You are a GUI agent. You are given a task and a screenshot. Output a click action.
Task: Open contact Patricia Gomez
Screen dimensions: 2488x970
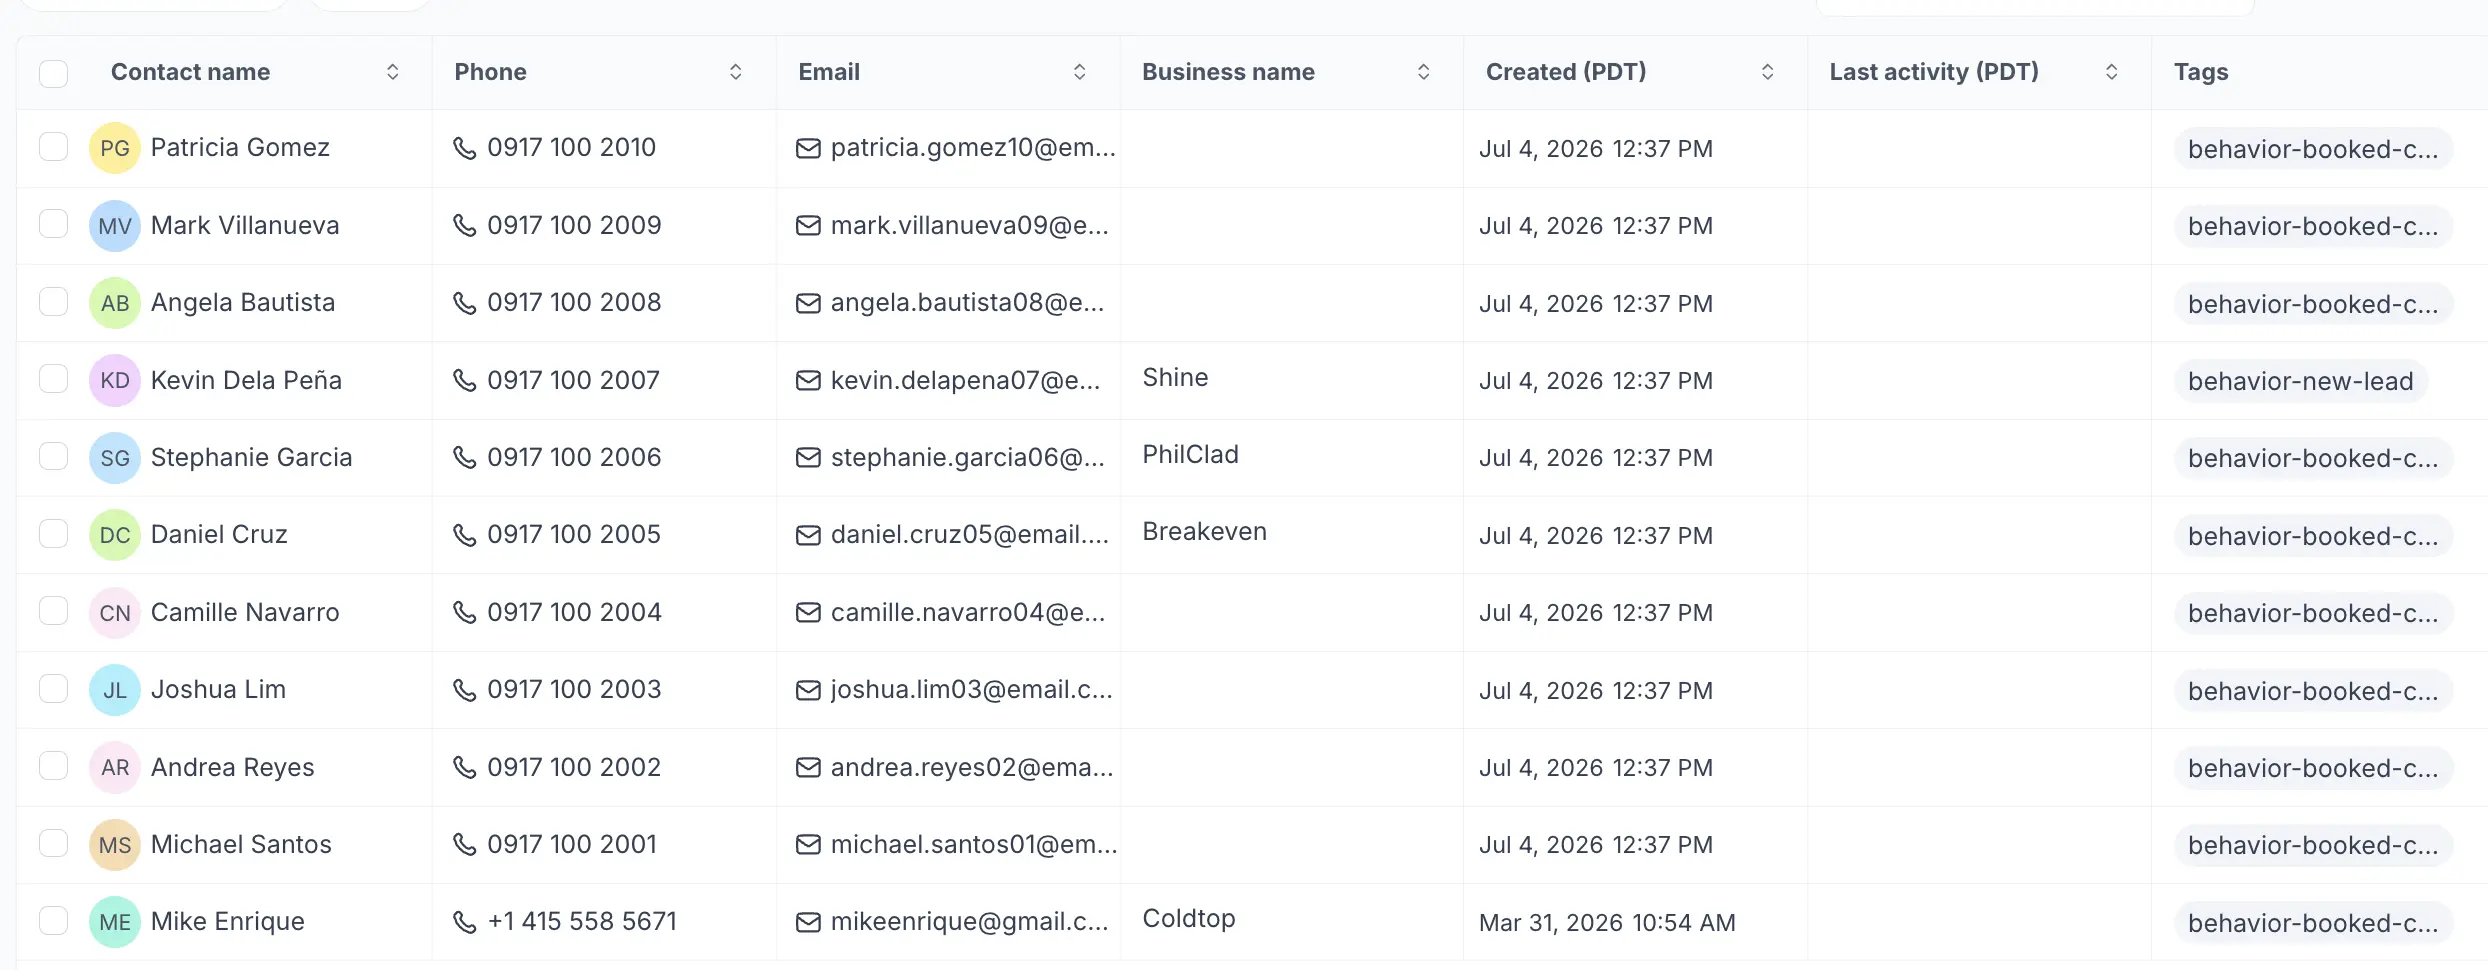coord(240,148)
